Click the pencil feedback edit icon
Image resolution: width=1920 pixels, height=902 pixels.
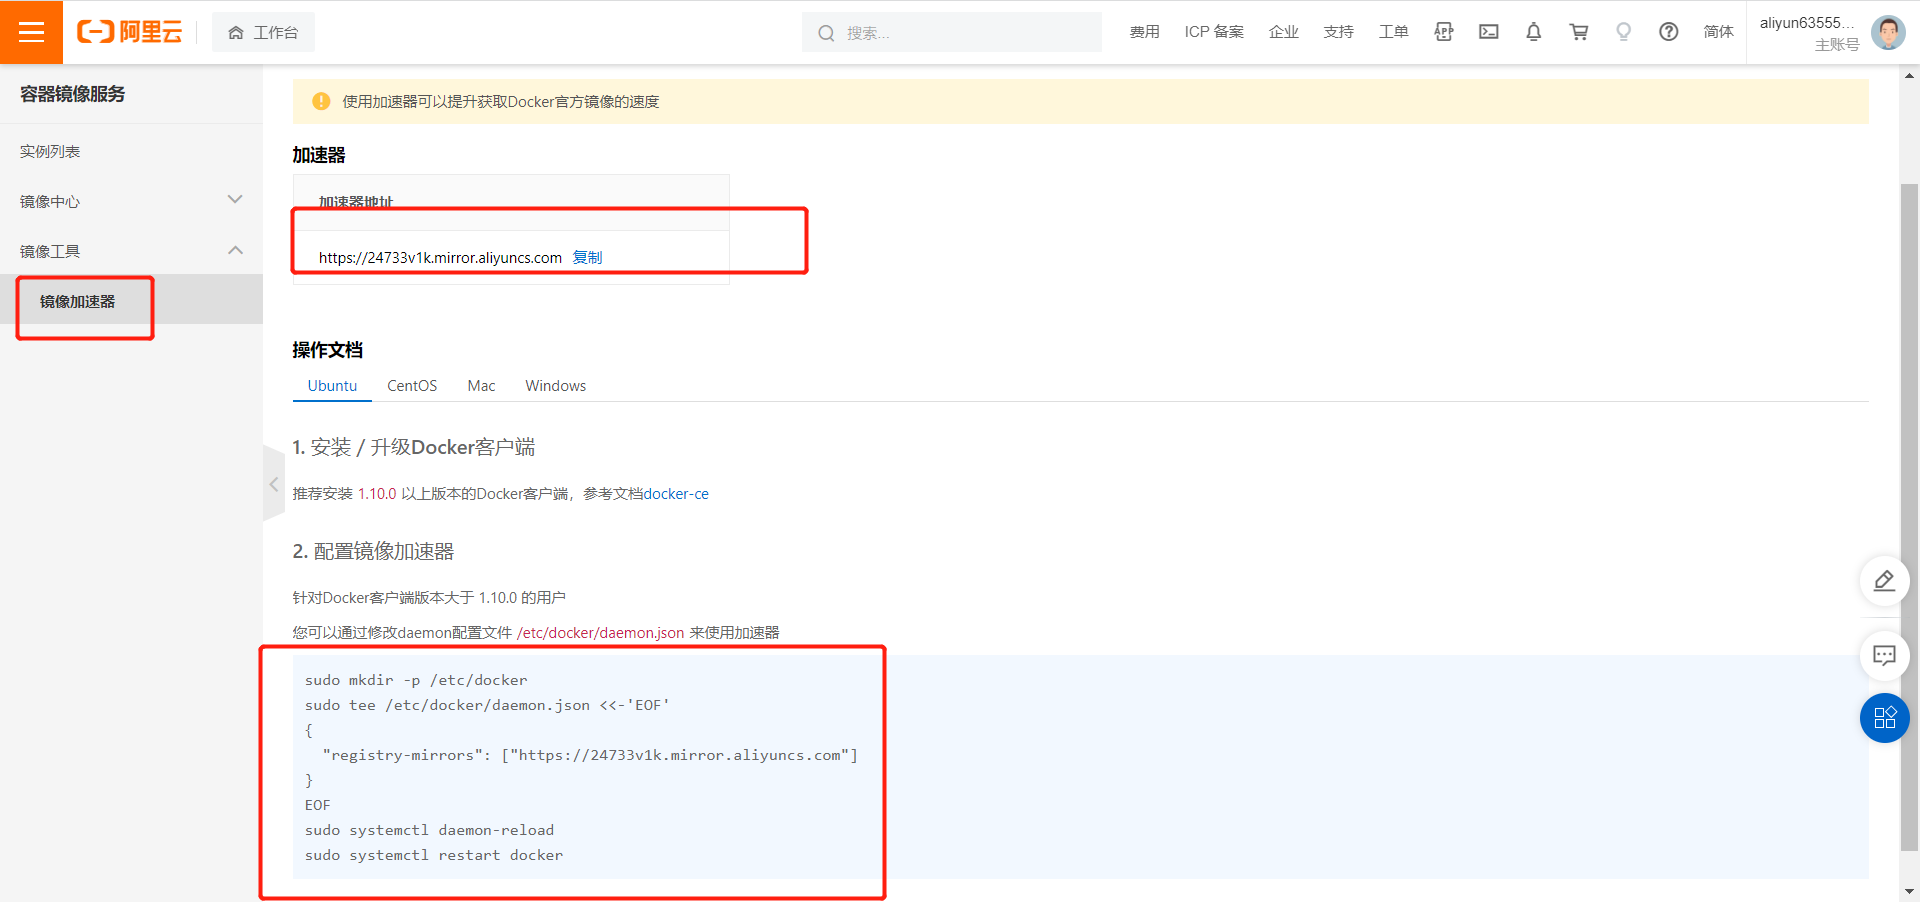(1884, 581)
